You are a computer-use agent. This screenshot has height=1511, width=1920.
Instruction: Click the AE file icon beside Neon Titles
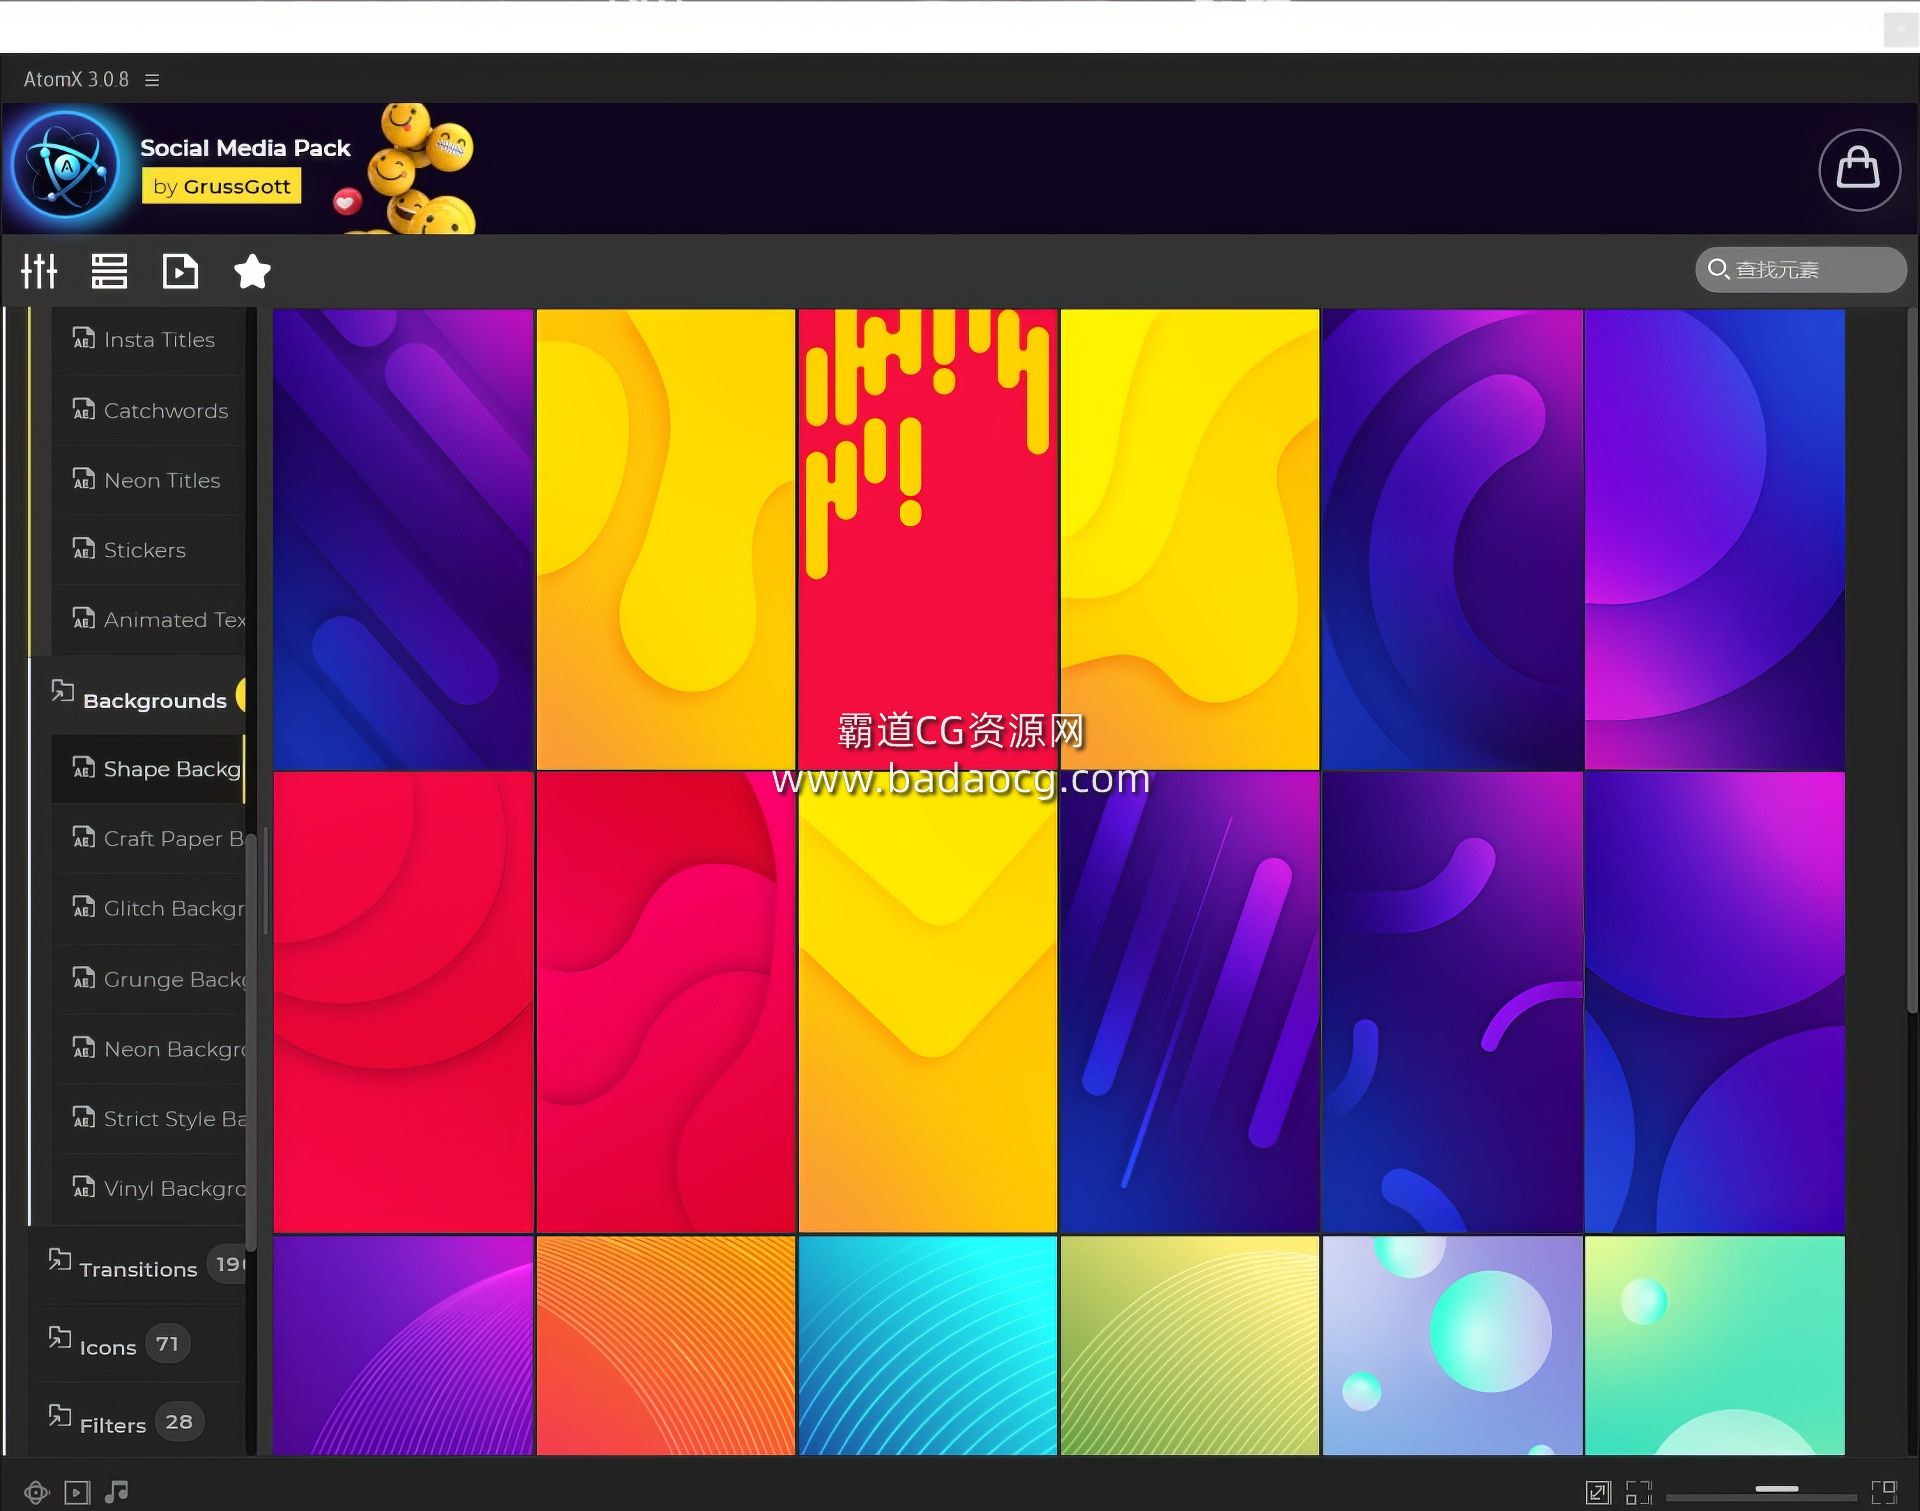(84, 478)
